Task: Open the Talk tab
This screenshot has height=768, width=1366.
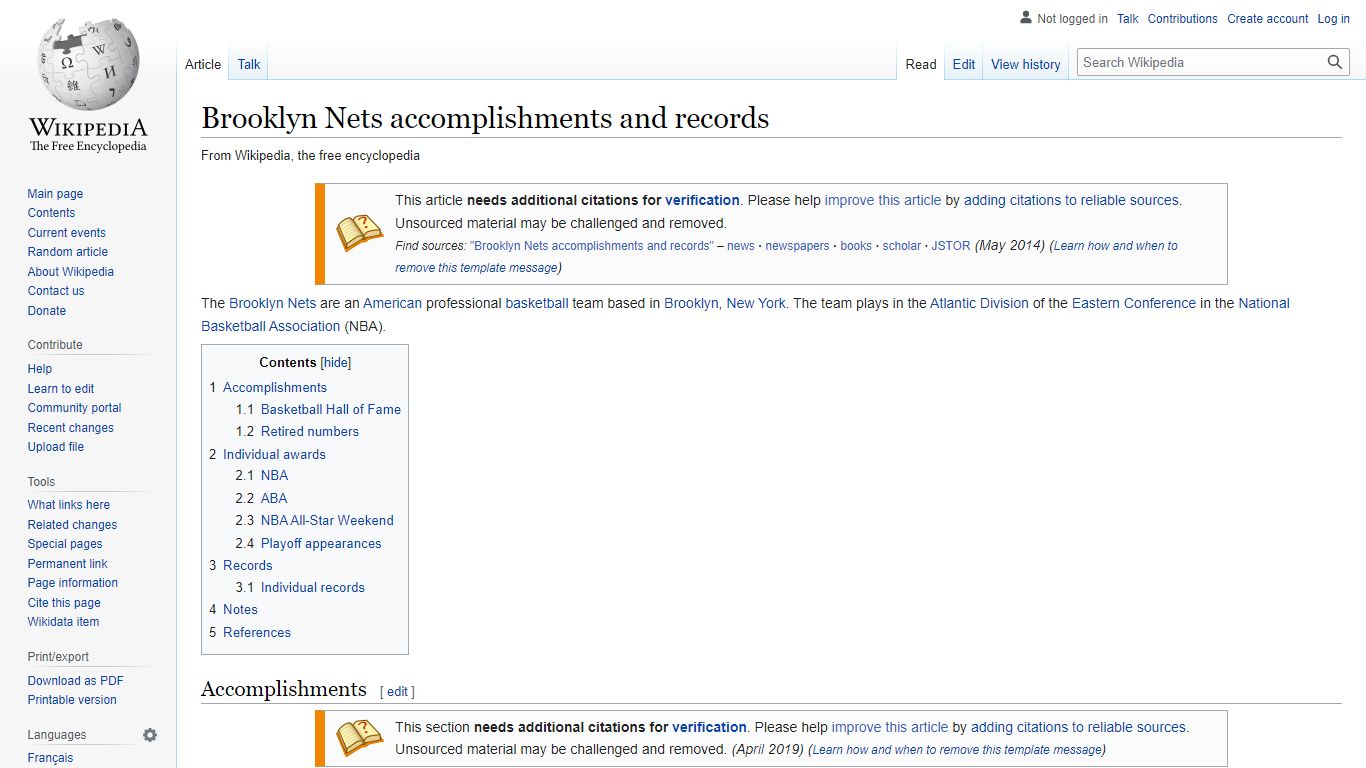Action: point(249,64)
